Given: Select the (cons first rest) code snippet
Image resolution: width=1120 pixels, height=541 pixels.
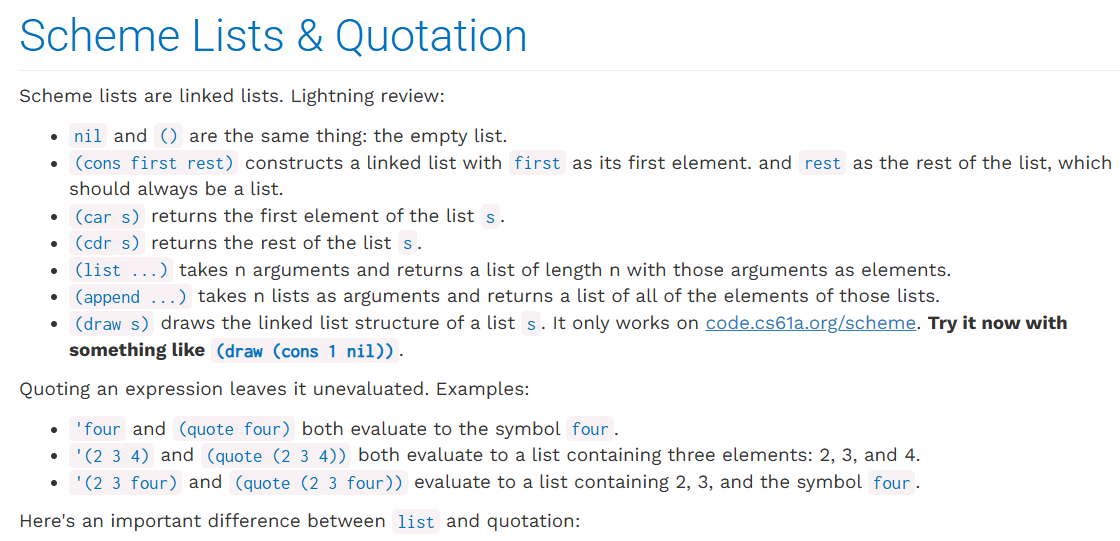Looking at the screenshot, I should coord(153,163).
